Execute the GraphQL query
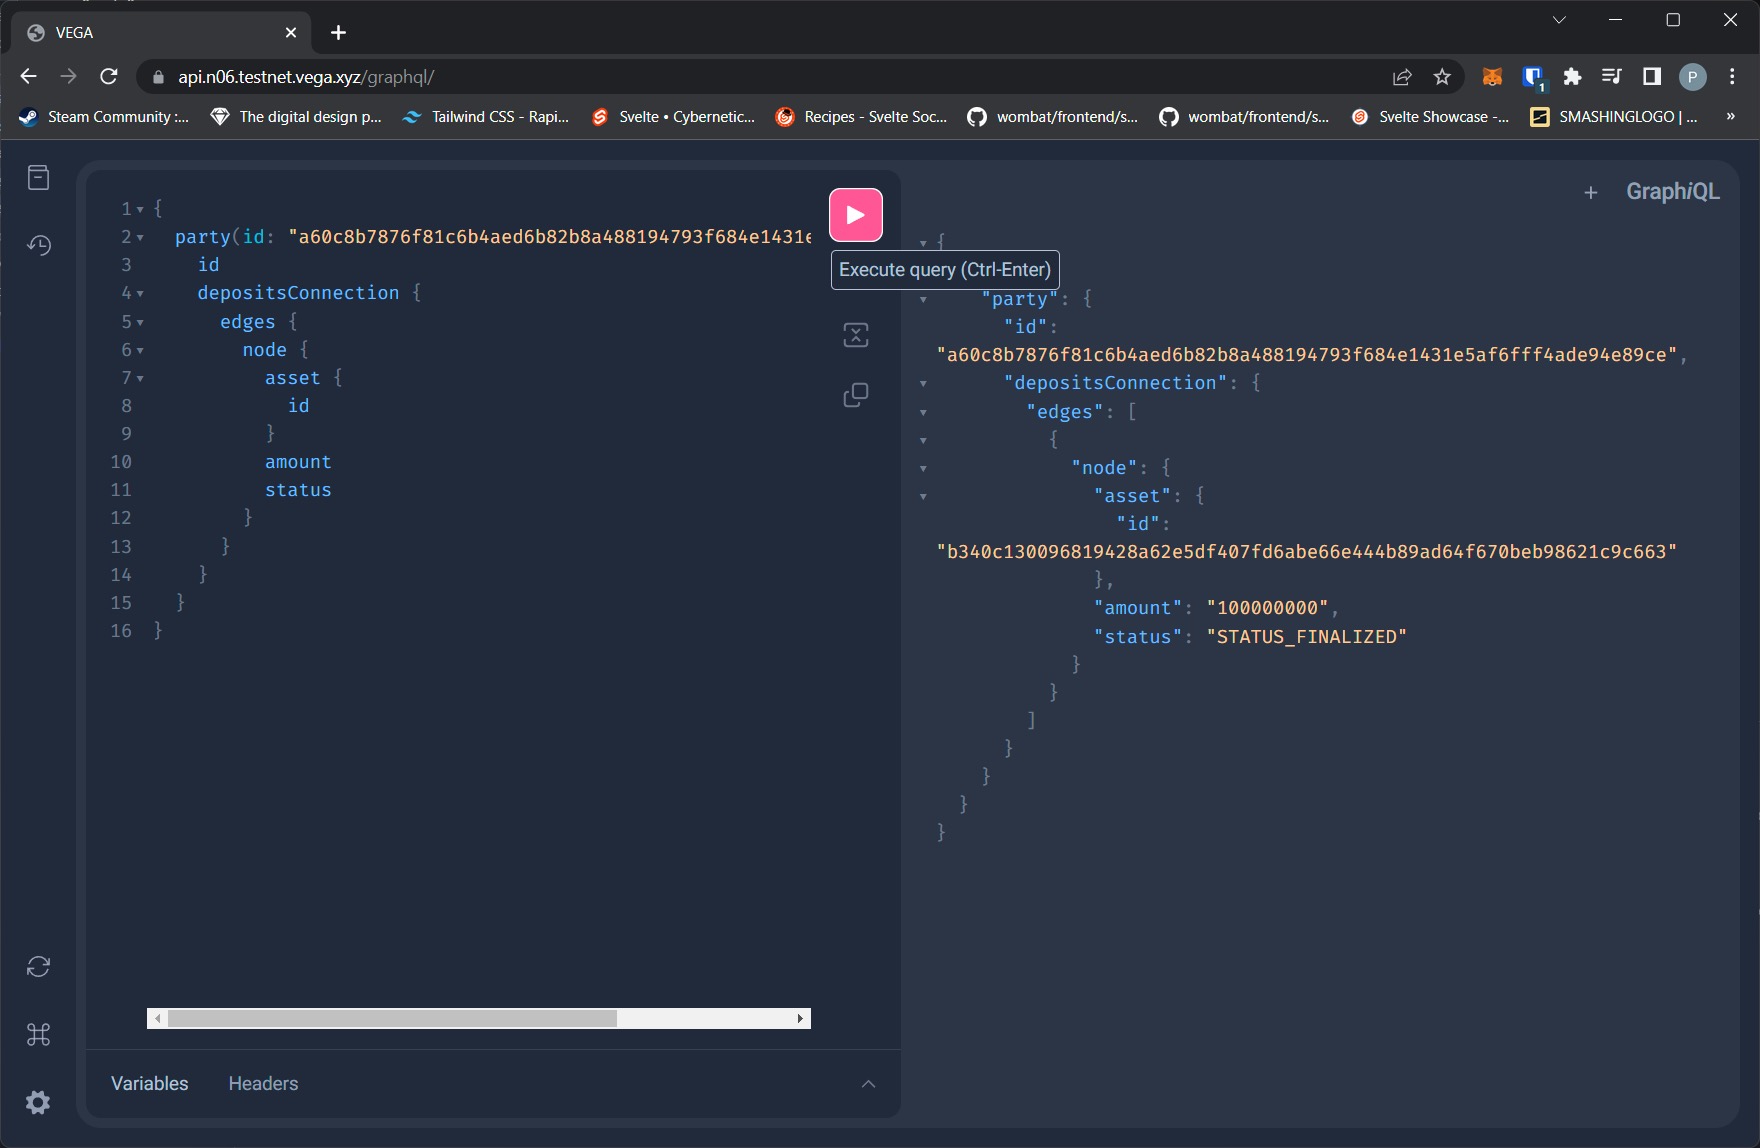Image resolution: width=1760 pixels, height=1148 pixels. 855,213
